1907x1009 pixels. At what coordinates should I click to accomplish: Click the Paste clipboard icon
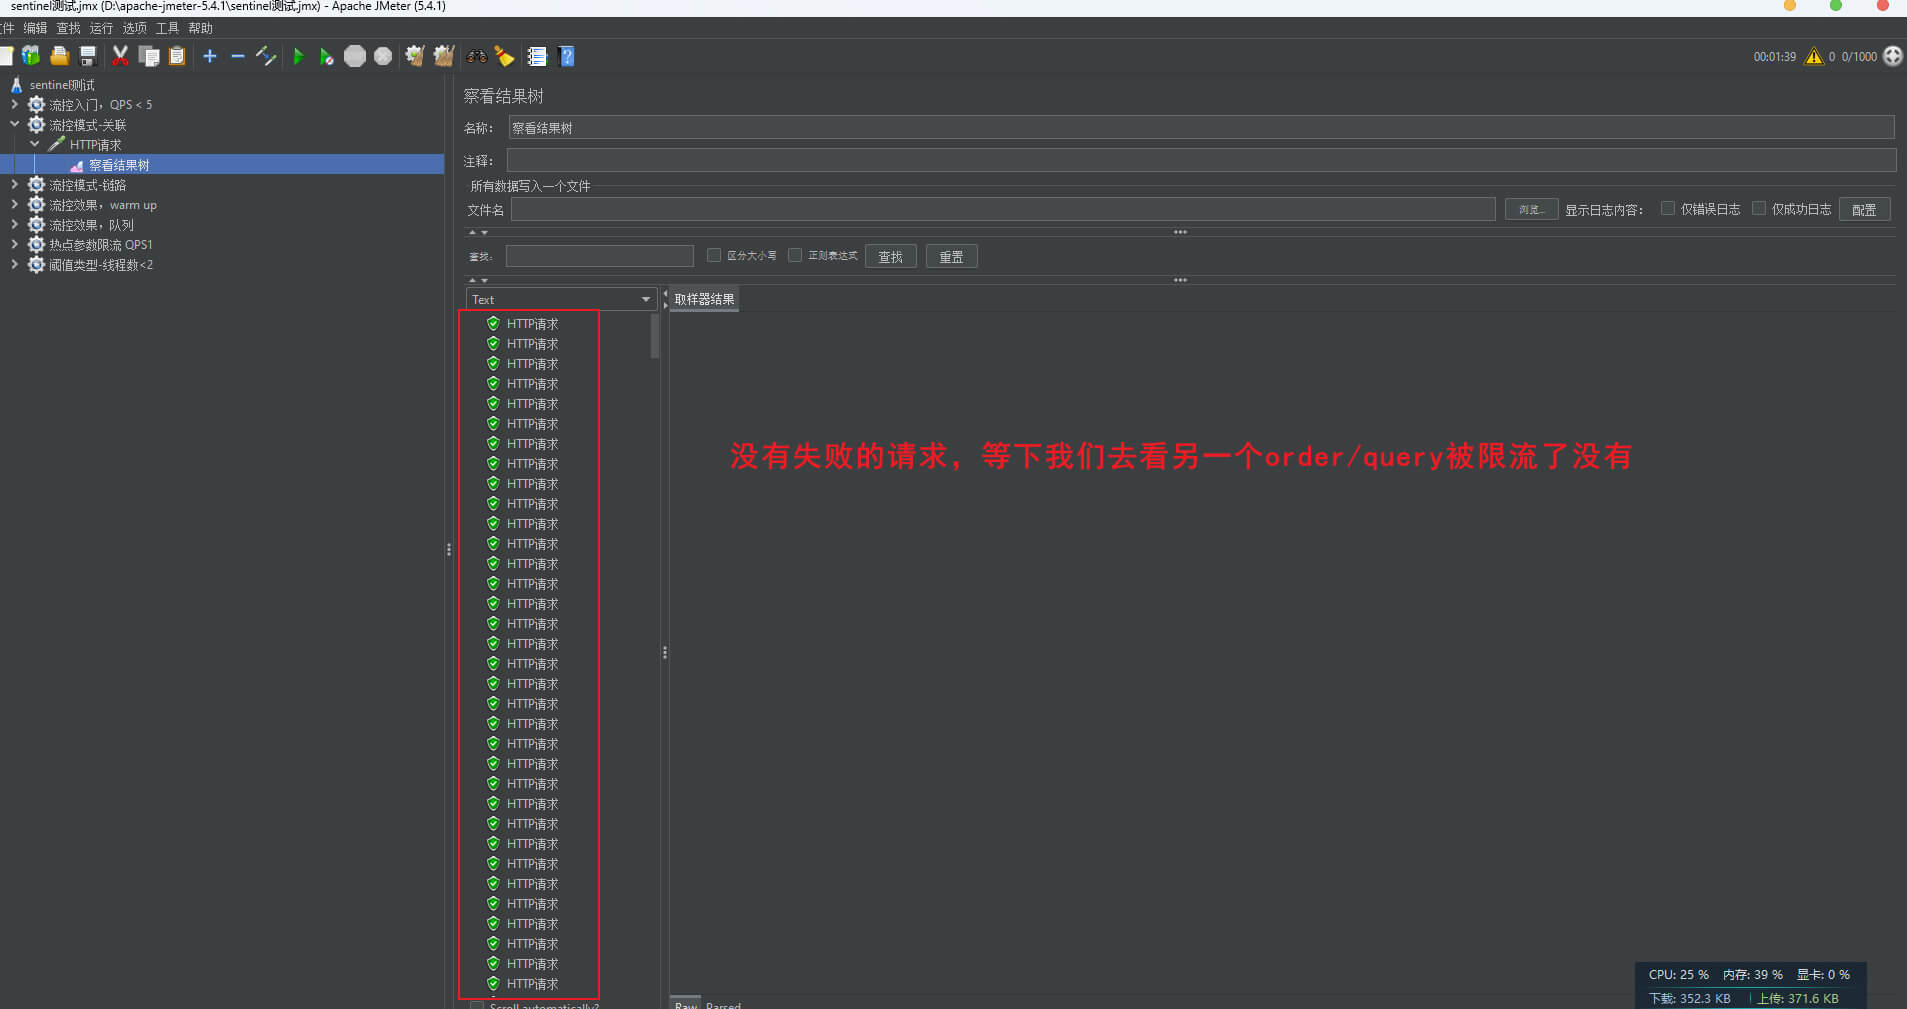177,56
